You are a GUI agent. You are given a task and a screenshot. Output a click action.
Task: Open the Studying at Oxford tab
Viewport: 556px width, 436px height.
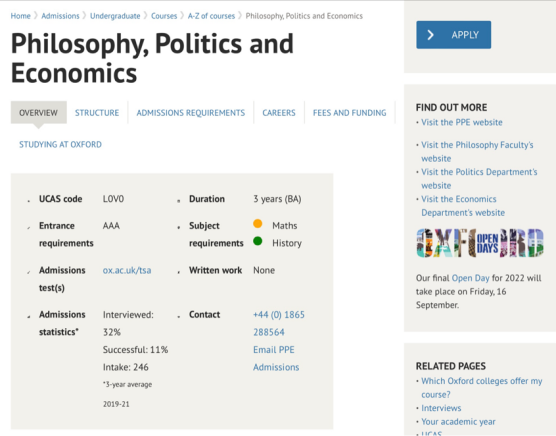(x=60, y=145)
